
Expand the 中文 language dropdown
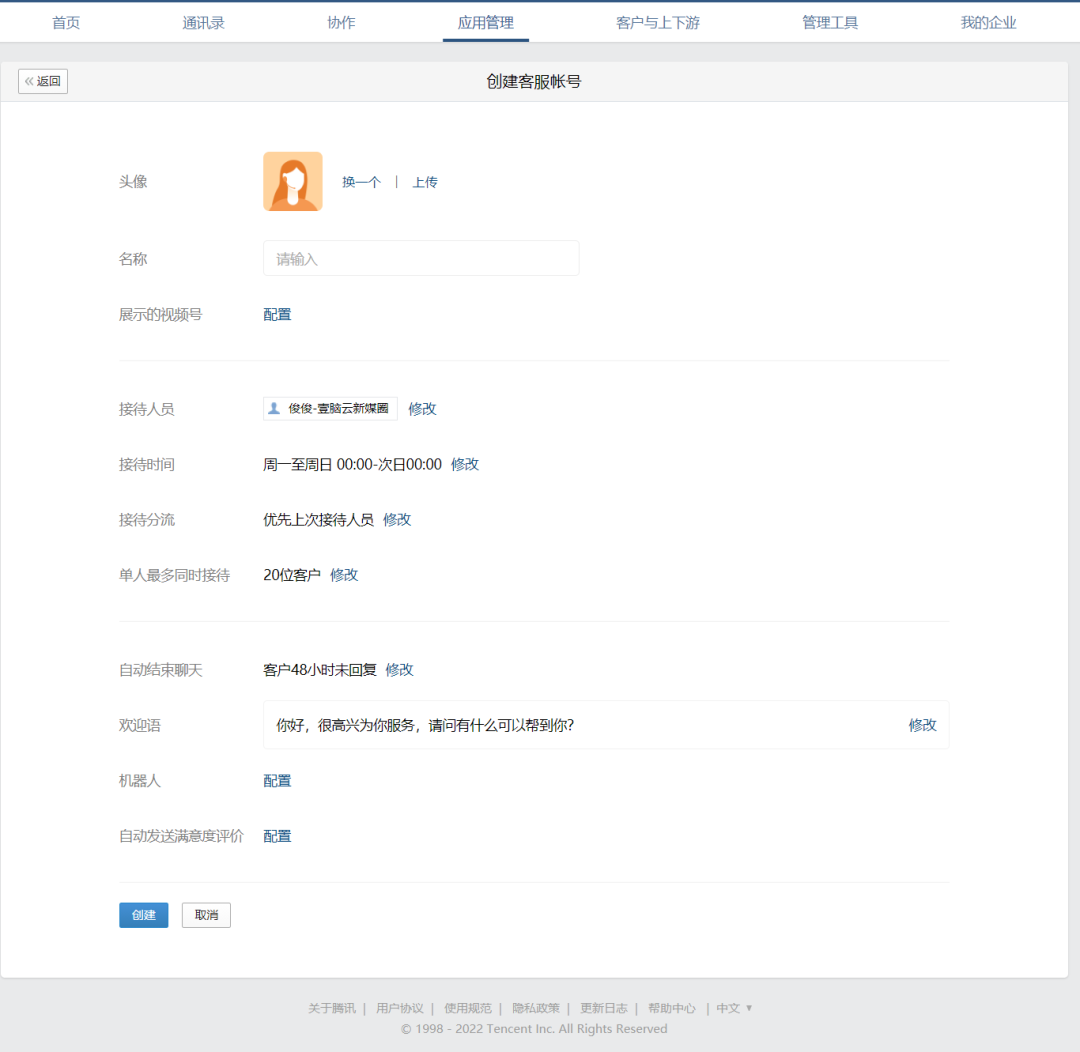click(x=734, y=1008)
